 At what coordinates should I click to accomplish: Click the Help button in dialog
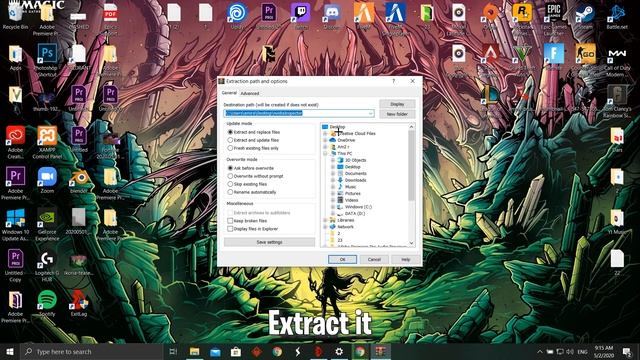coord(405,259)
